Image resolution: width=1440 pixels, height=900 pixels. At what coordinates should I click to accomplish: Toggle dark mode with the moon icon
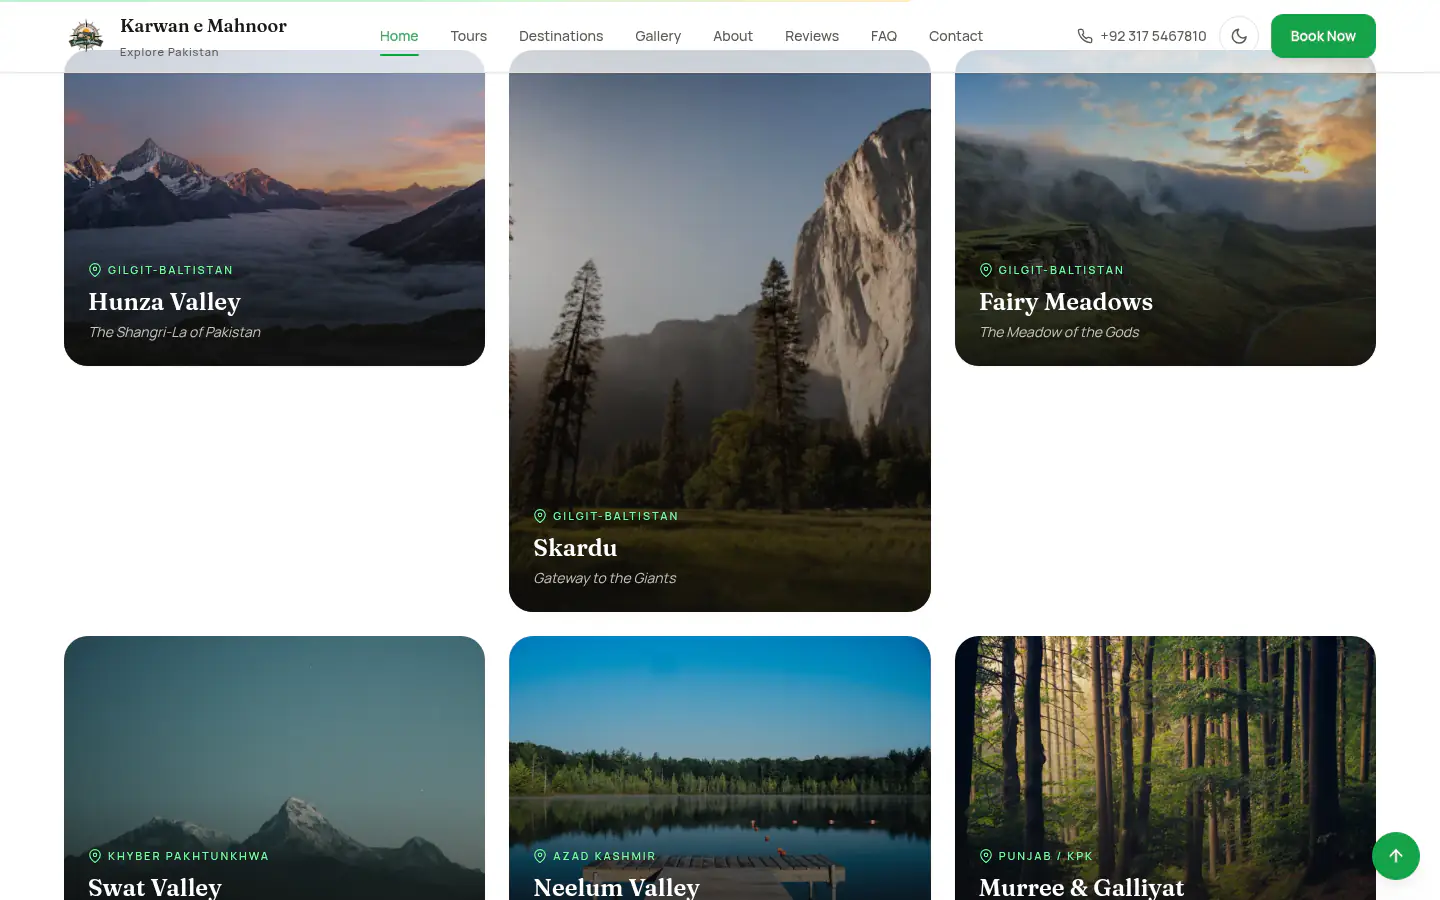(x=1239, y=36)
